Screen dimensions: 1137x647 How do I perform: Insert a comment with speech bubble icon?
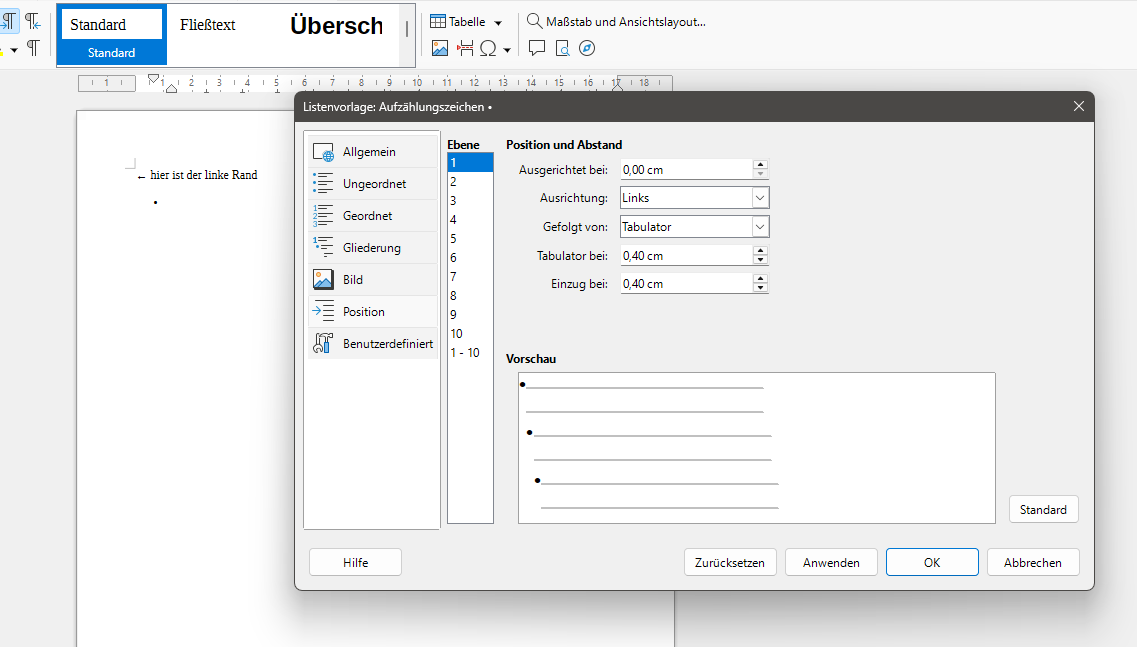point(537,48)
